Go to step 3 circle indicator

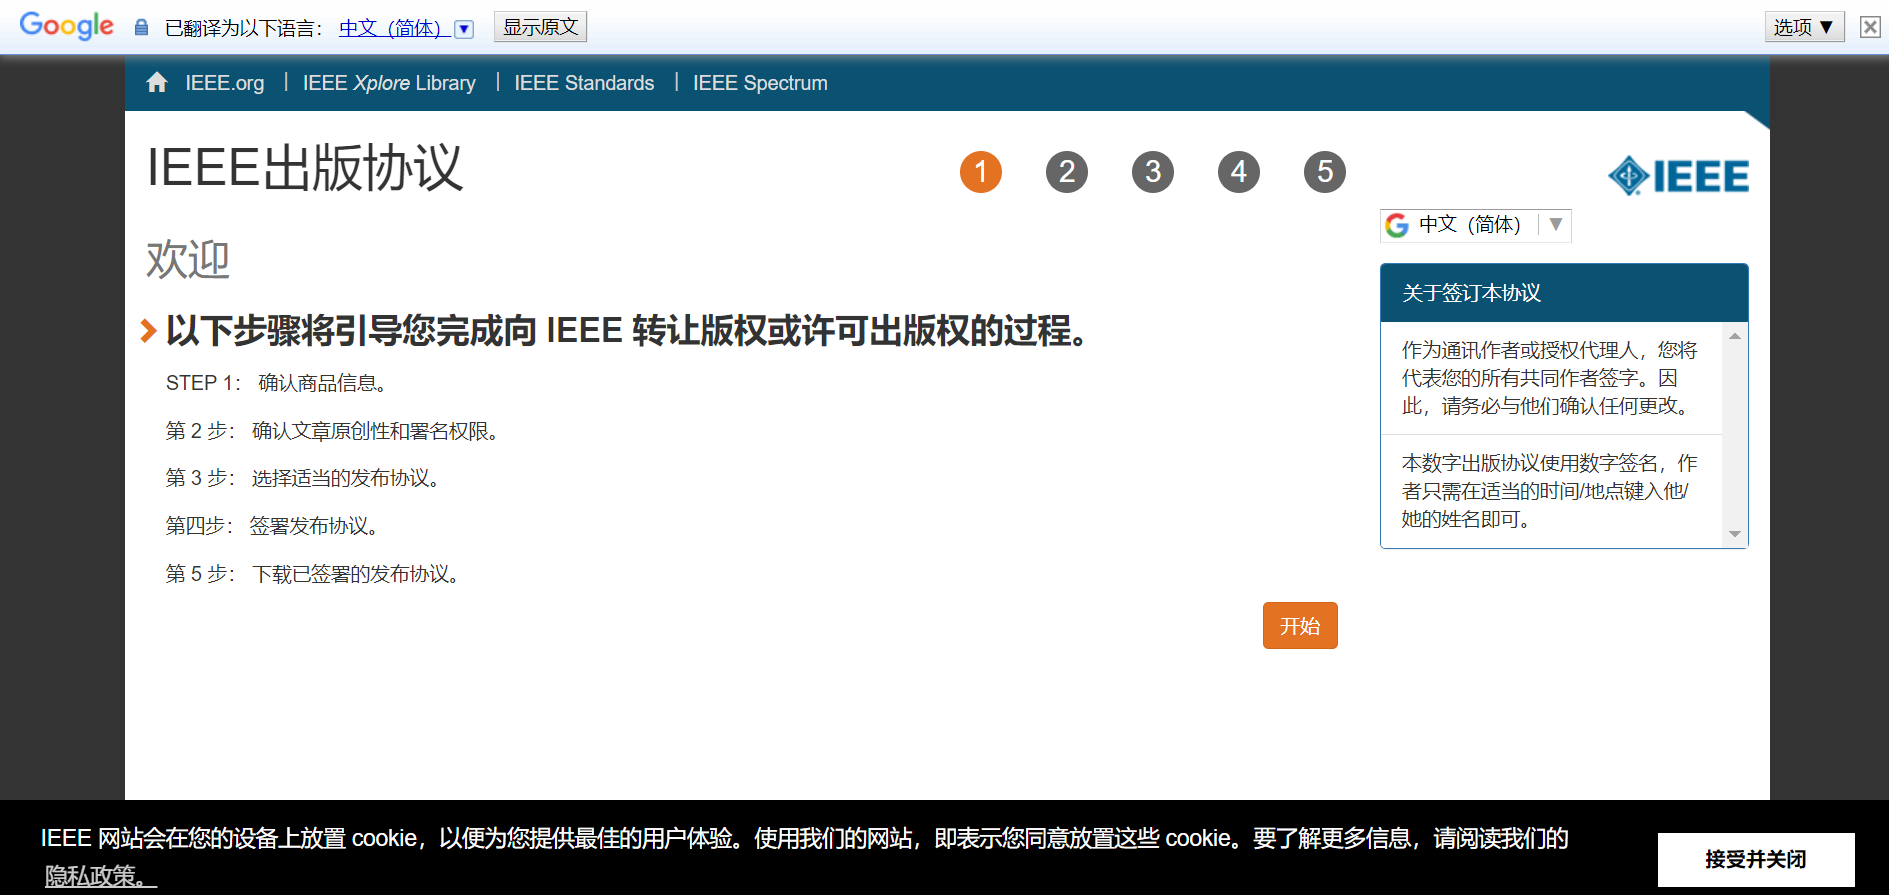[1153, 172]
